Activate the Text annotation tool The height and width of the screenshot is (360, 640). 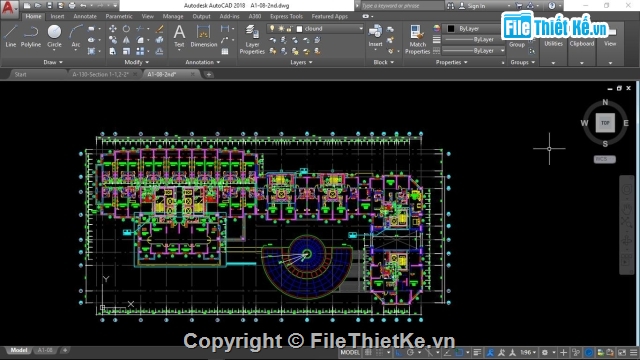tap(179, 36)
